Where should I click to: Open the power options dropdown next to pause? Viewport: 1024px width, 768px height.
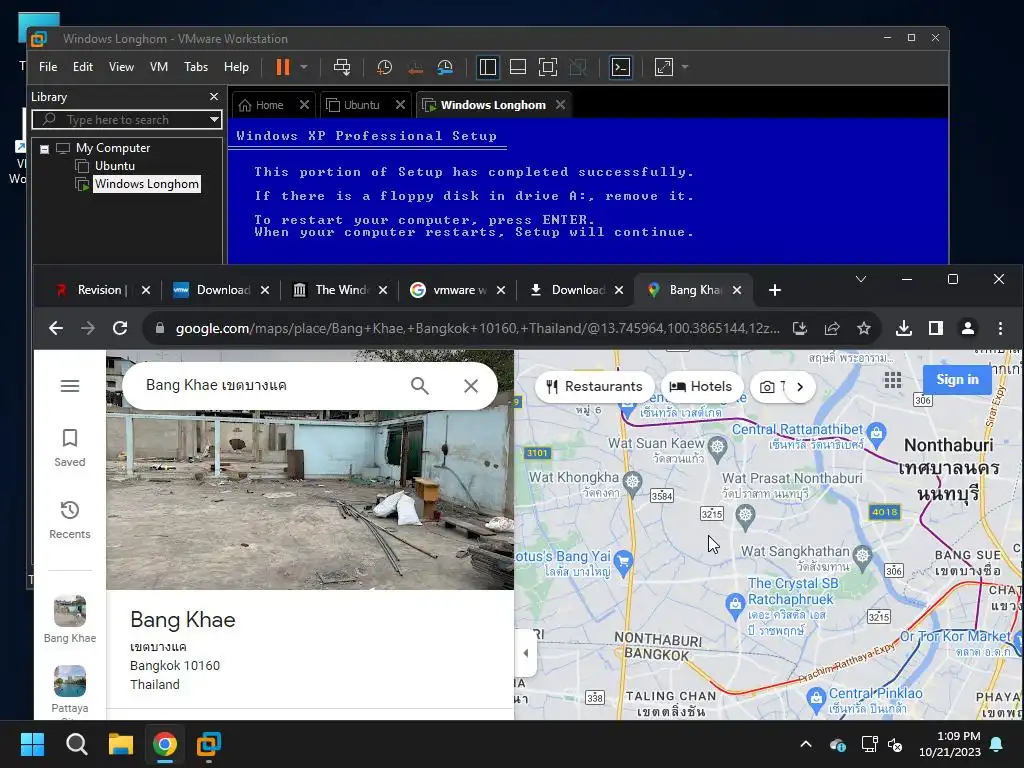click(304, 67)
